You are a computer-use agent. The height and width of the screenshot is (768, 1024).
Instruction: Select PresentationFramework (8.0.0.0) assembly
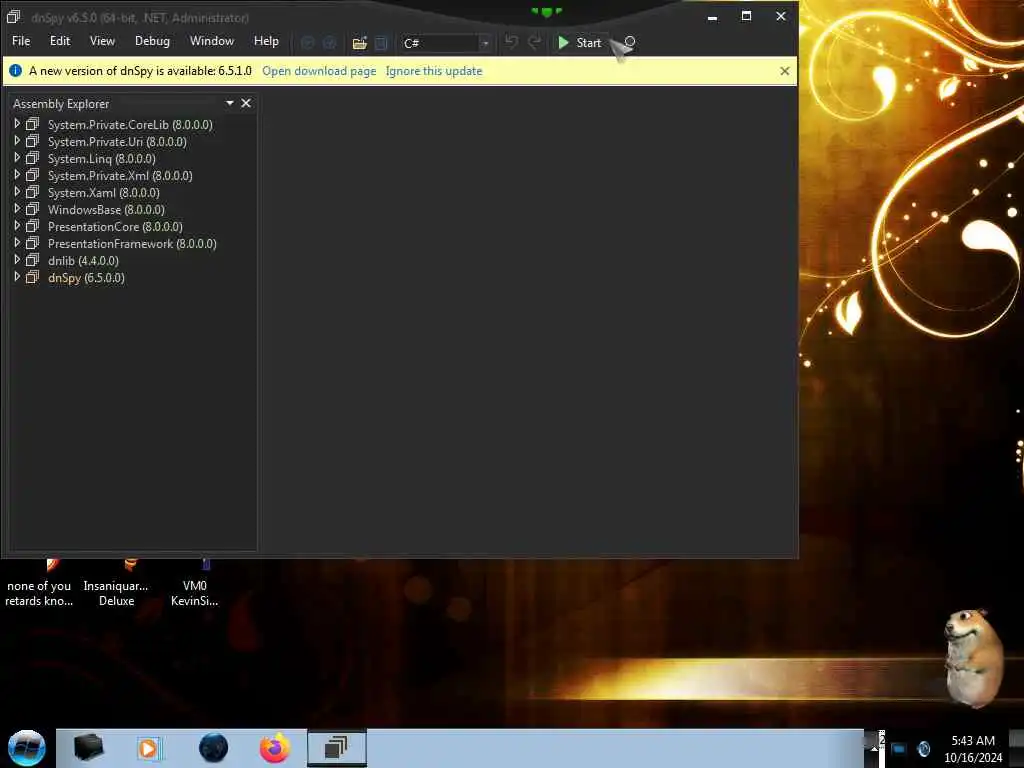[x=132, y=244]
